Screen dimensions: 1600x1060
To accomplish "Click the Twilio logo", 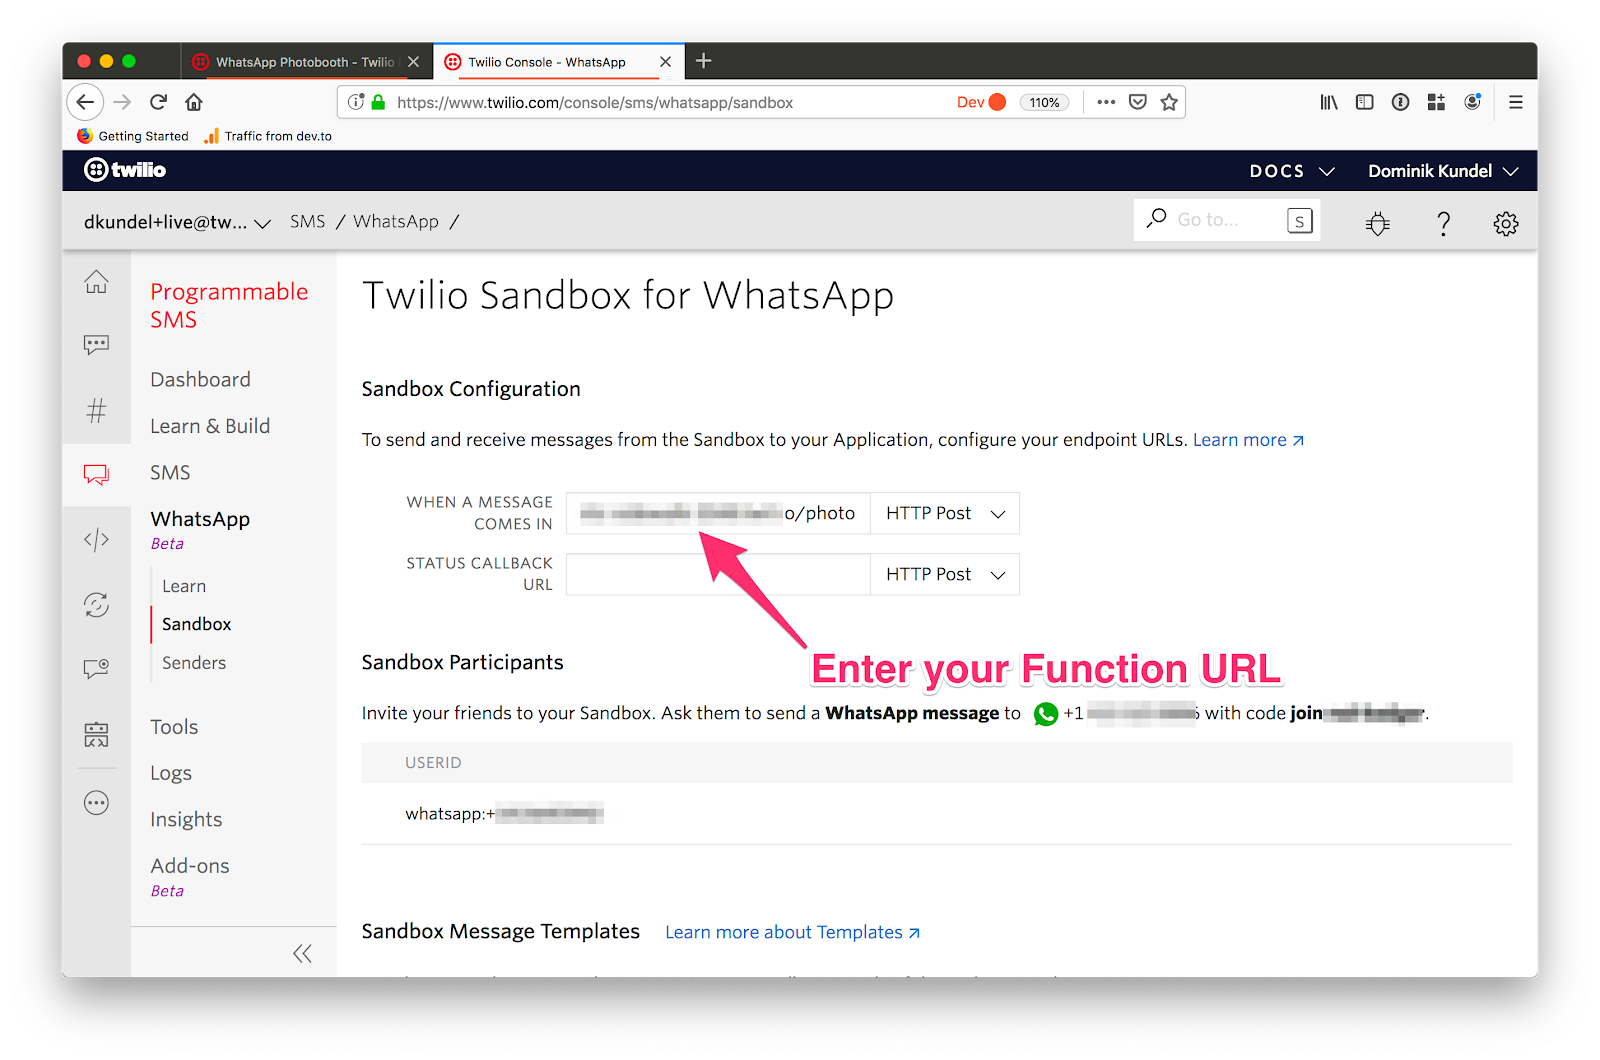I will click(125, 170).
